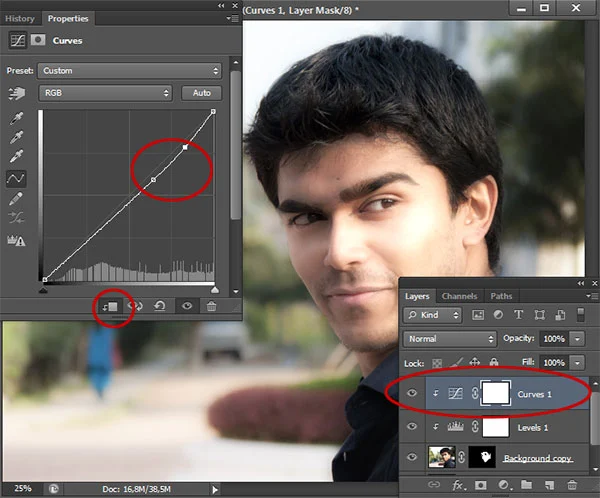The height and width of the screenshot is (498, 600).
Task: Filter layers by shape layers icon
Action: point(539,315)
